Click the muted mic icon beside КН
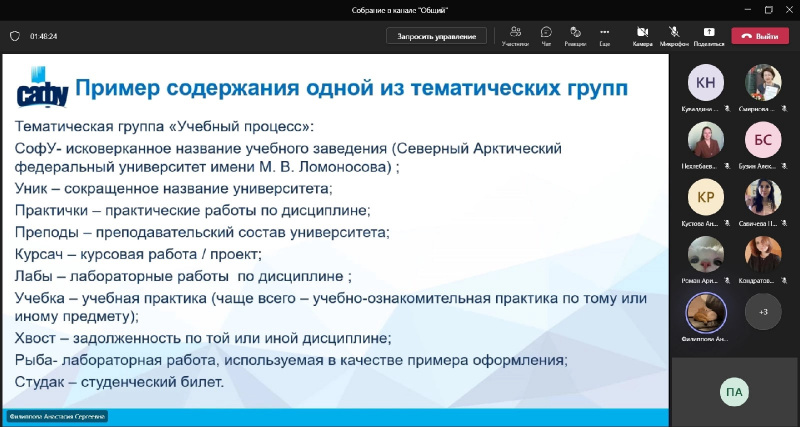Viewport: 800px width, 427px height. tap(727, 109)
